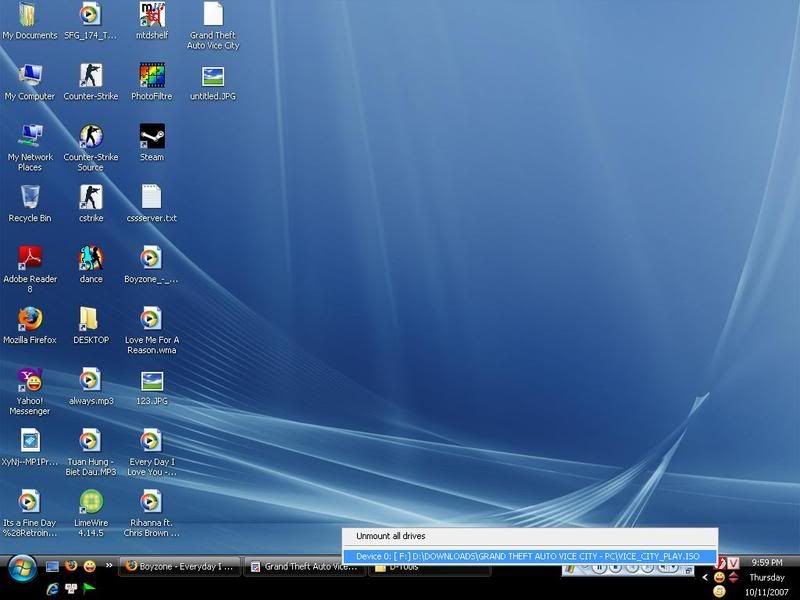Open Yahoo Messenger smiley in Quick Launch
Screen dimensions: 800x600
(90, 566)
